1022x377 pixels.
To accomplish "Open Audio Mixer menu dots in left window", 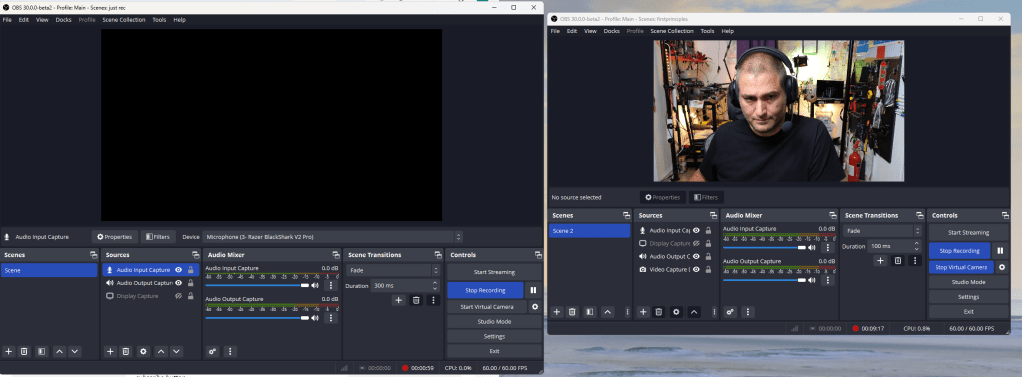I will 230,351.
